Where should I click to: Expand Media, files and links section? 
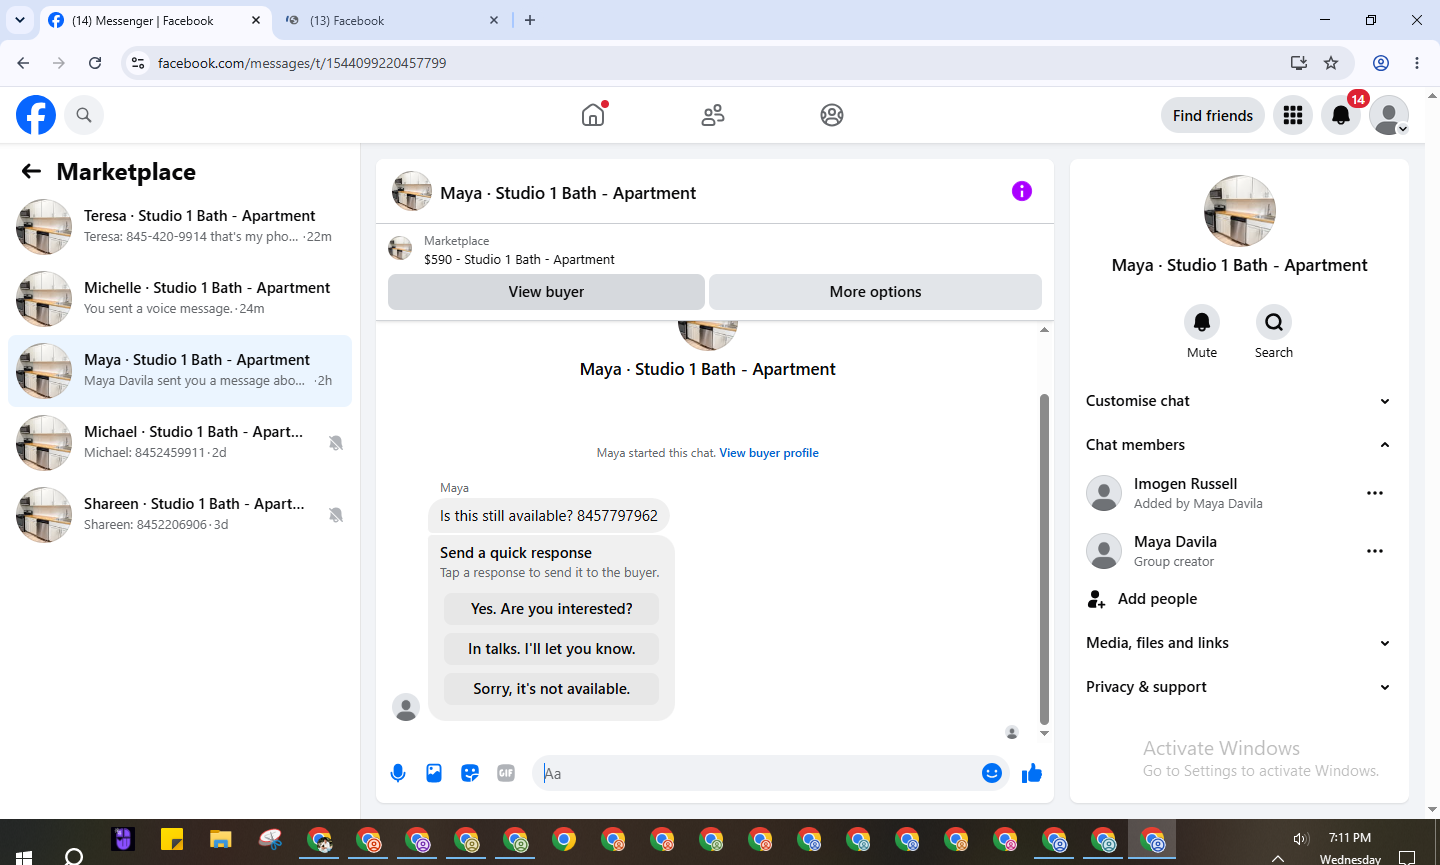coord(1239,643)
